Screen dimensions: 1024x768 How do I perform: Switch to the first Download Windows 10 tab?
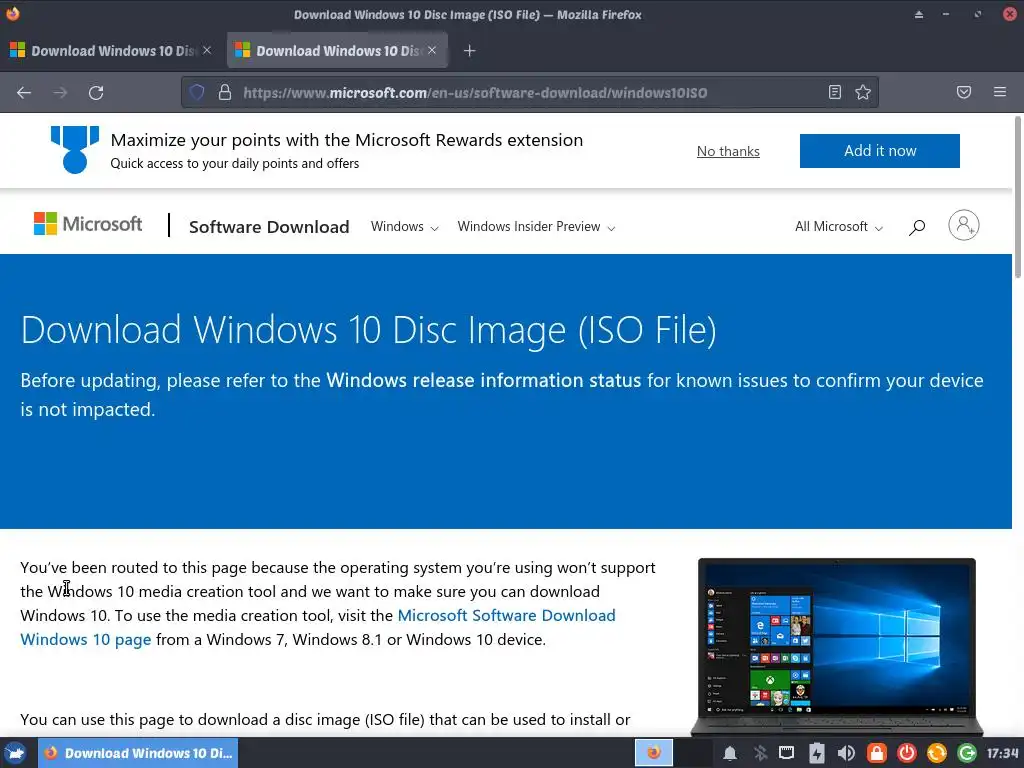coord(111,50)
